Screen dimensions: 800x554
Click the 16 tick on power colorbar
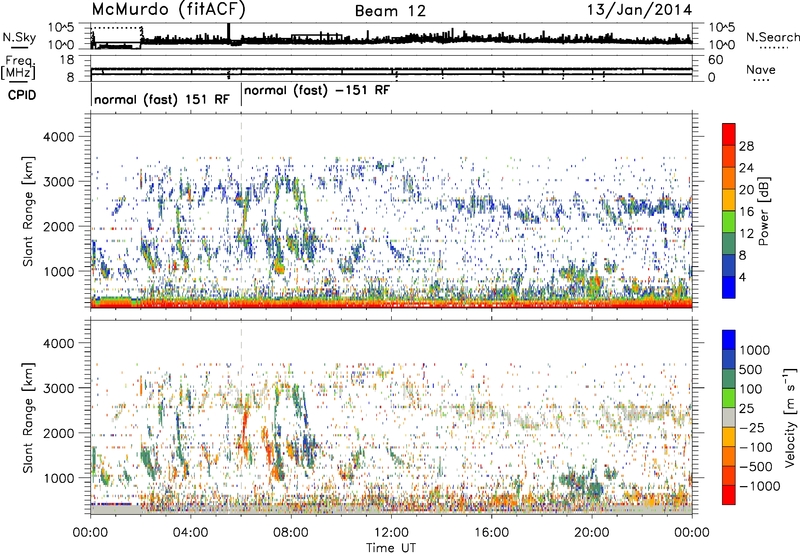tap(746, 212)
